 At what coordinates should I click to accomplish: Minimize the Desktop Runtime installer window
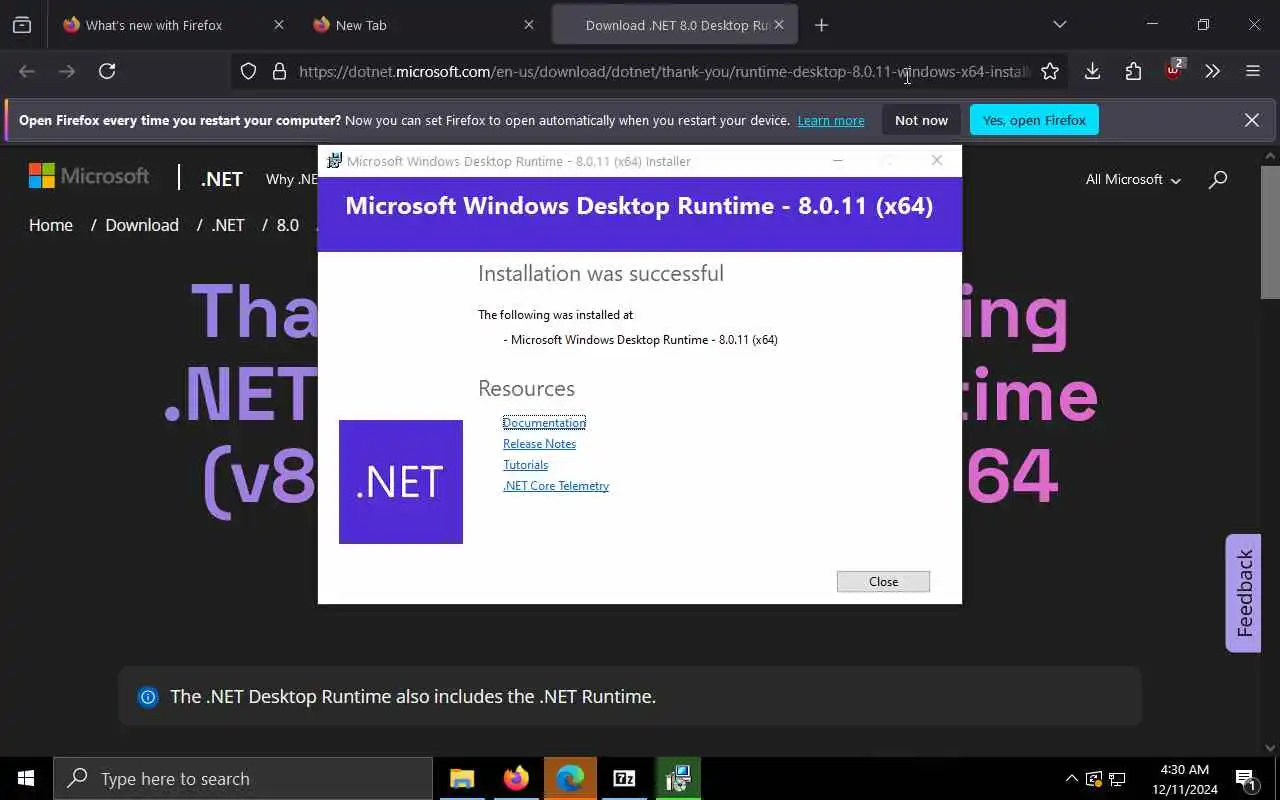838,160
